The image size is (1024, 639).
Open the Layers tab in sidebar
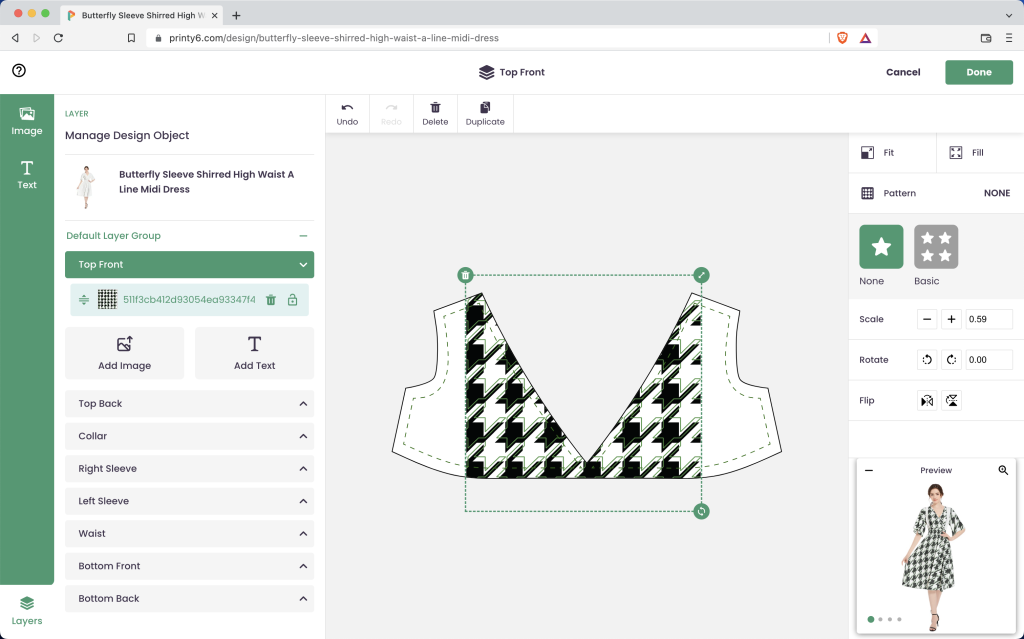(27, 609)
